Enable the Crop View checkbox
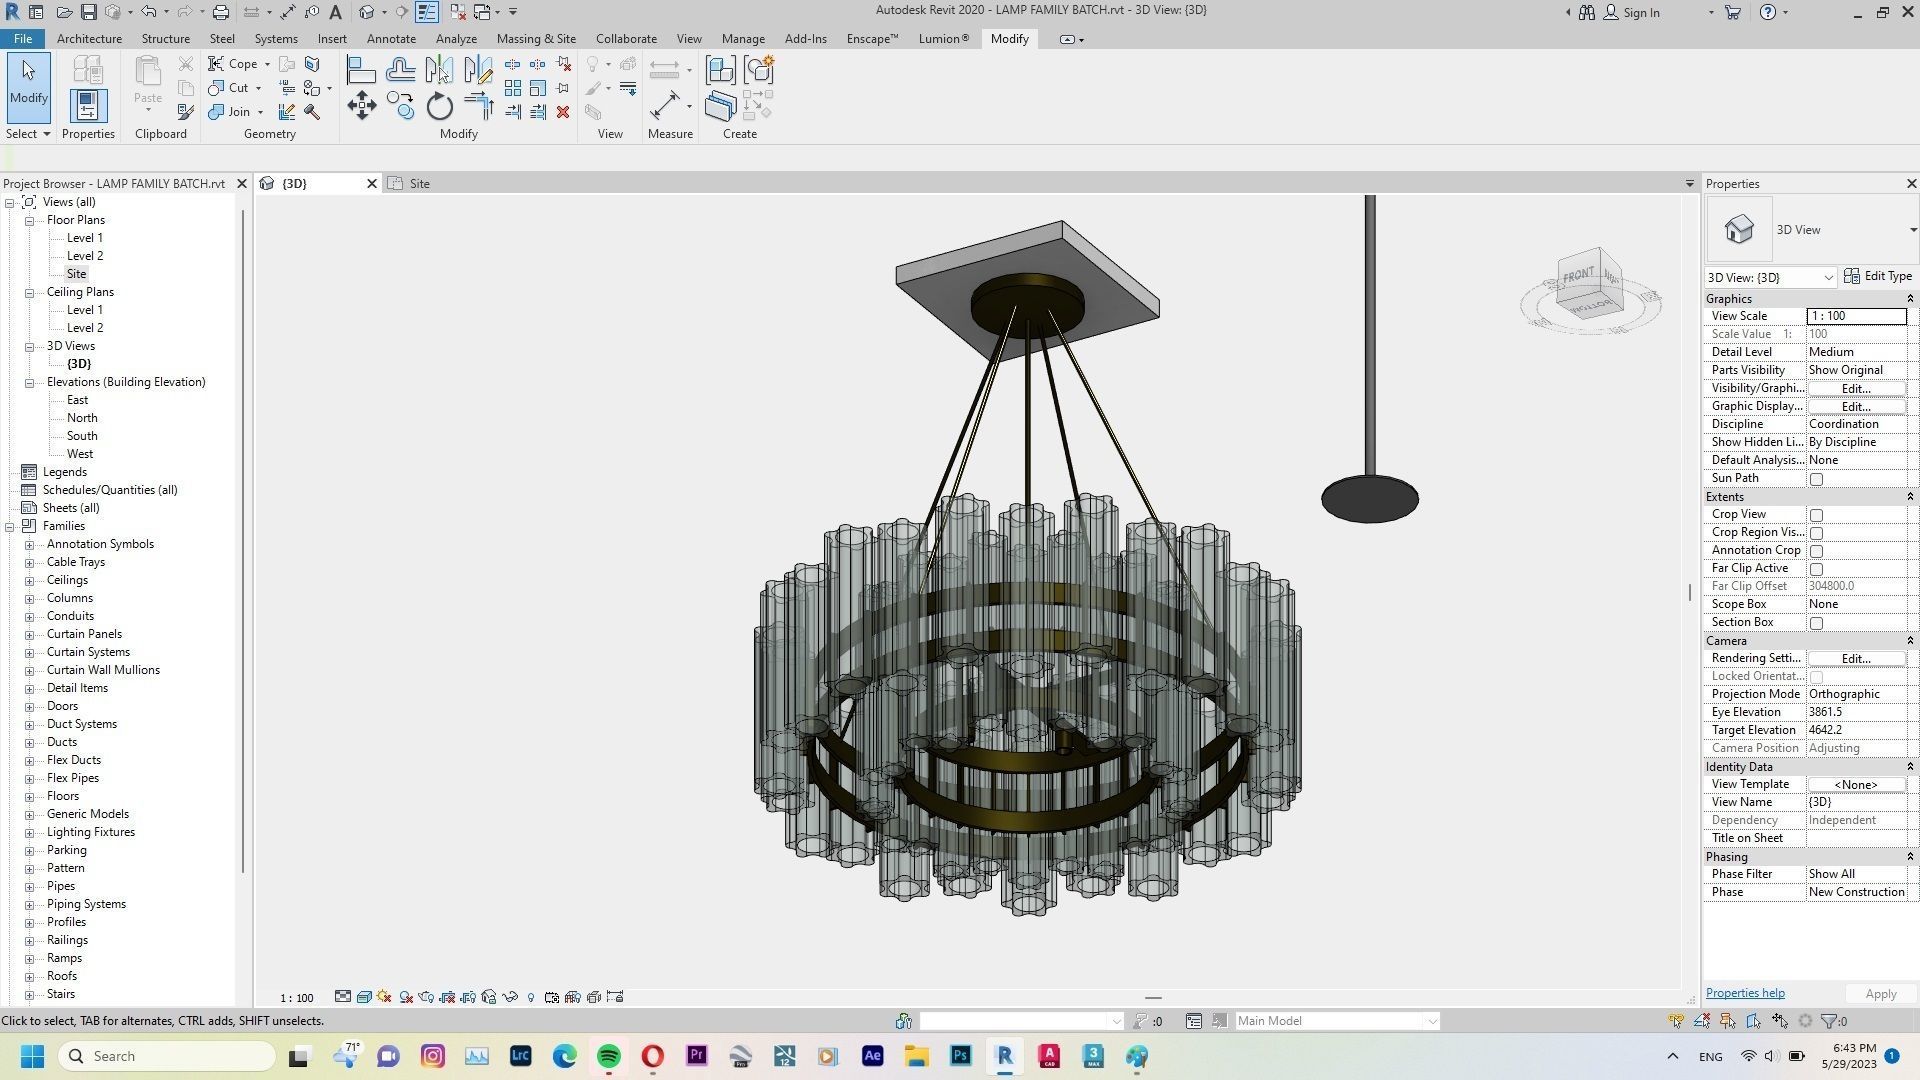This screenshot has height=1080, width=1920. (1816, 515)
